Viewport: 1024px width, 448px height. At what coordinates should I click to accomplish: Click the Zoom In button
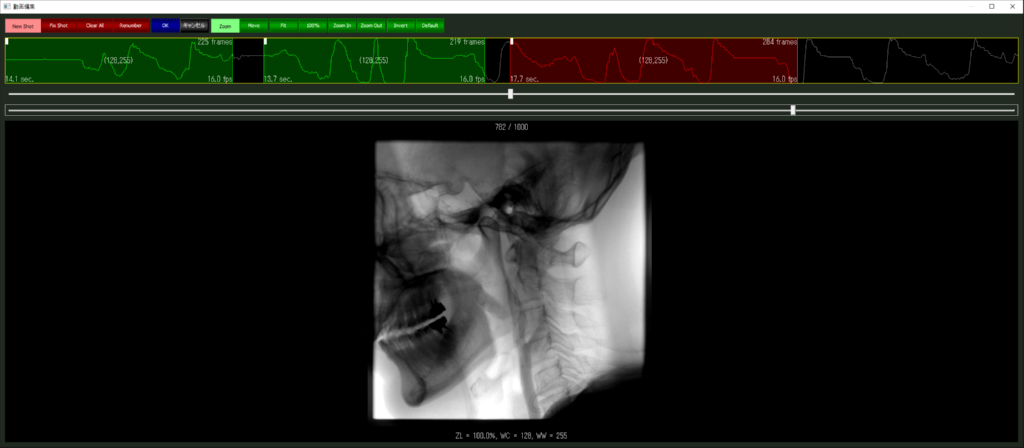click(342, 25)
